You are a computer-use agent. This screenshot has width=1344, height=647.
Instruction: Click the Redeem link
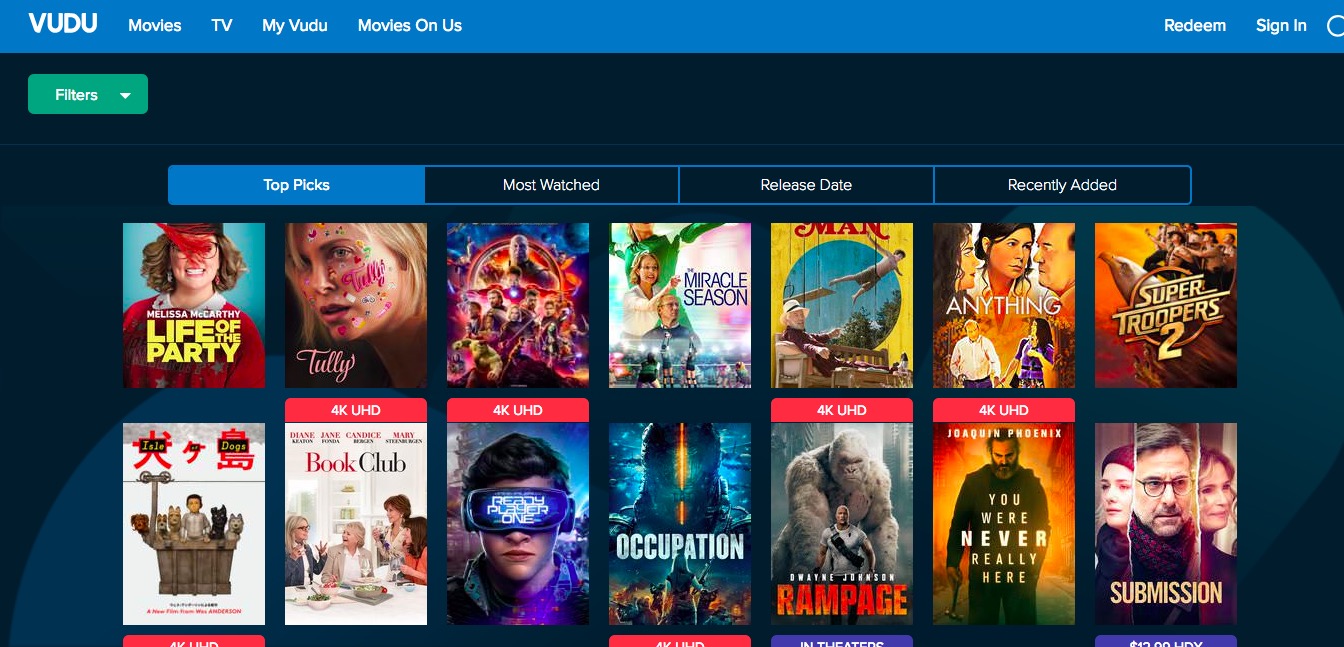[1195, 26]
